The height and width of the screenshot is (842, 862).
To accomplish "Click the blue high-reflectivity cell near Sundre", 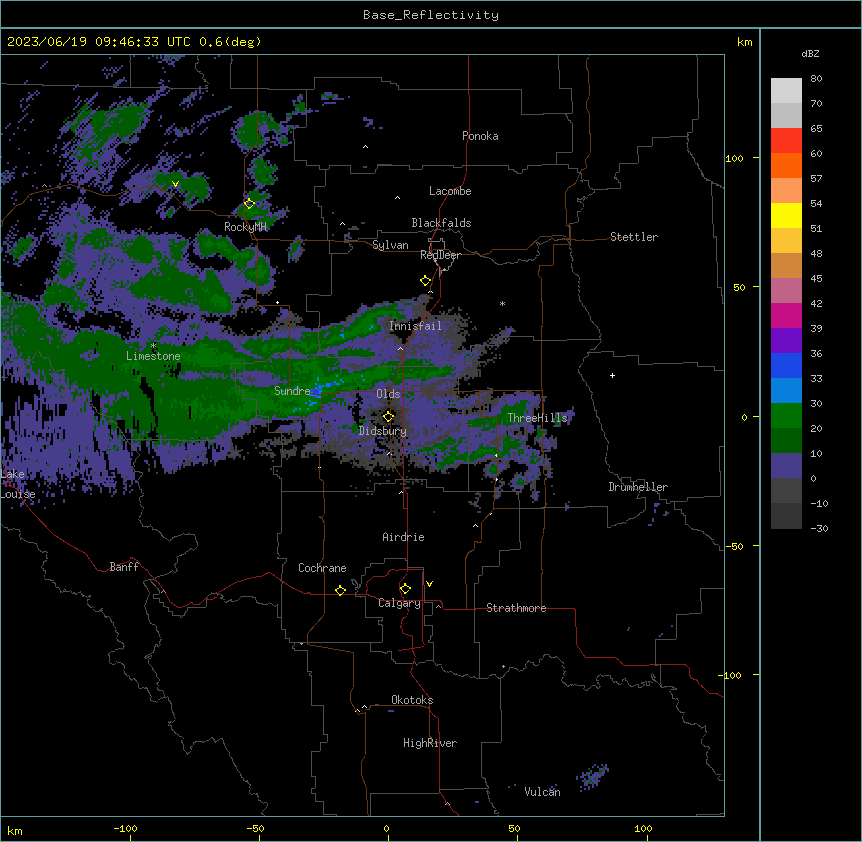I will coord(317,391).
